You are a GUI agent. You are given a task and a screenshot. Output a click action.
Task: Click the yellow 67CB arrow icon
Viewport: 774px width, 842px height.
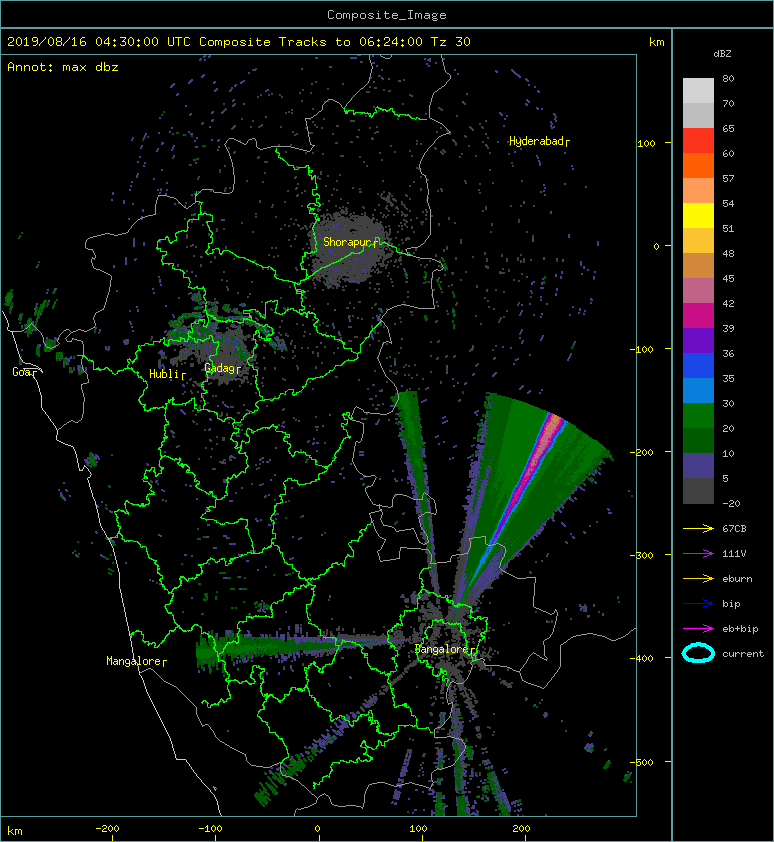(698, 529)
